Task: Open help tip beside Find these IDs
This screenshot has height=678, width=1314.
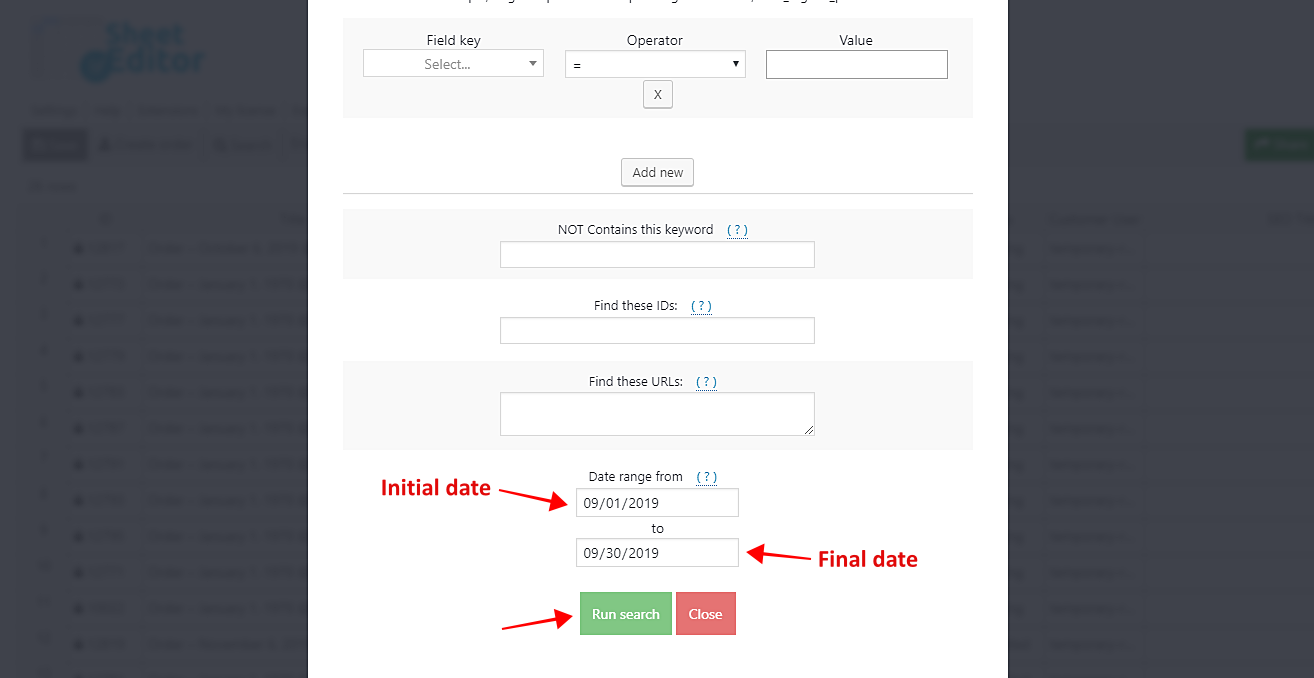Action: click(x=701, y=306)
